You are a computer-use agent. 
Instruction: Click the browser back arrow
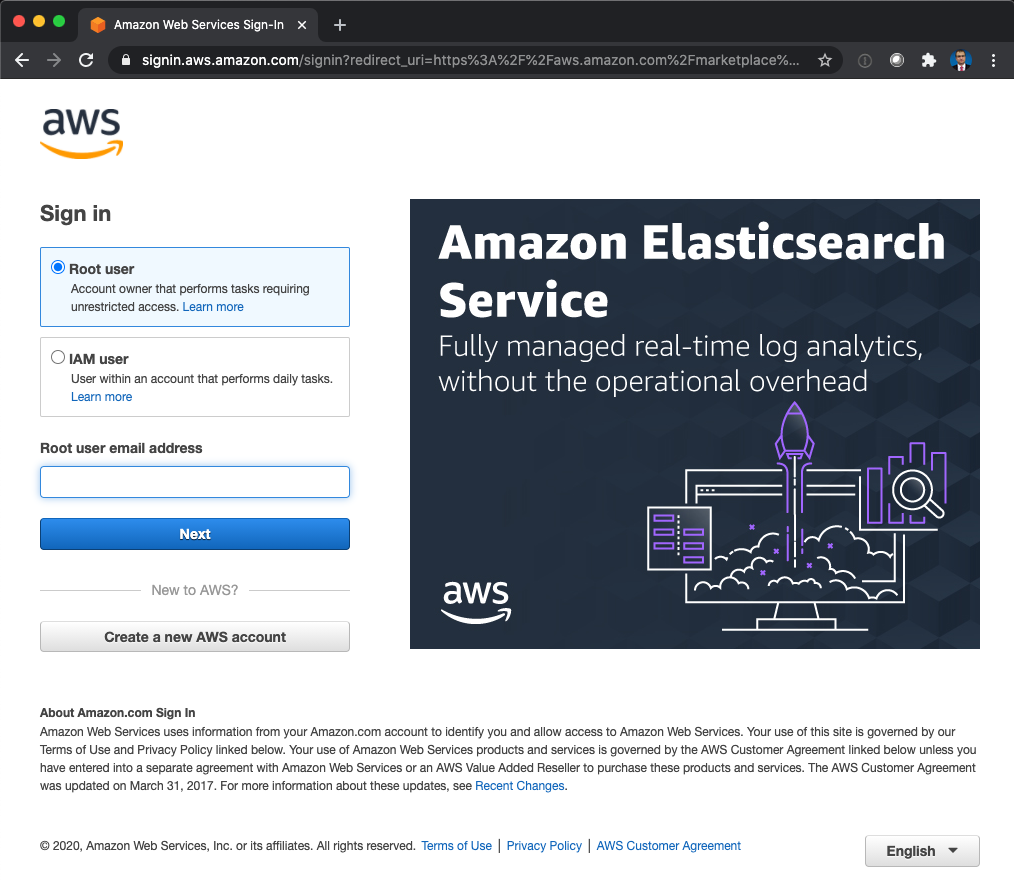point(22,60)
